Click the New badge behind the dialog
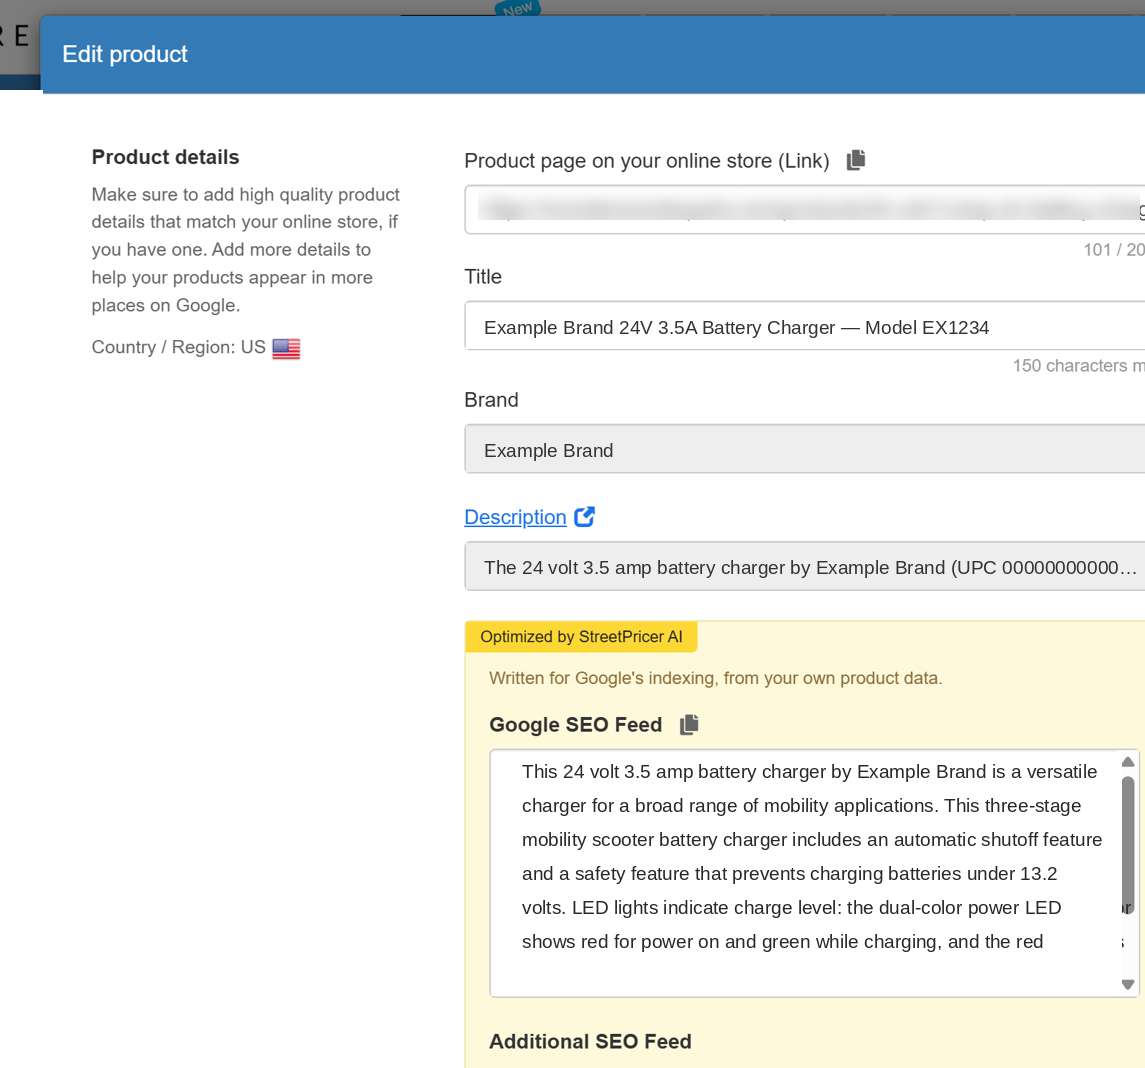Image resolution: width=1145 pixels, height=1068 pixels. (518, 8)
